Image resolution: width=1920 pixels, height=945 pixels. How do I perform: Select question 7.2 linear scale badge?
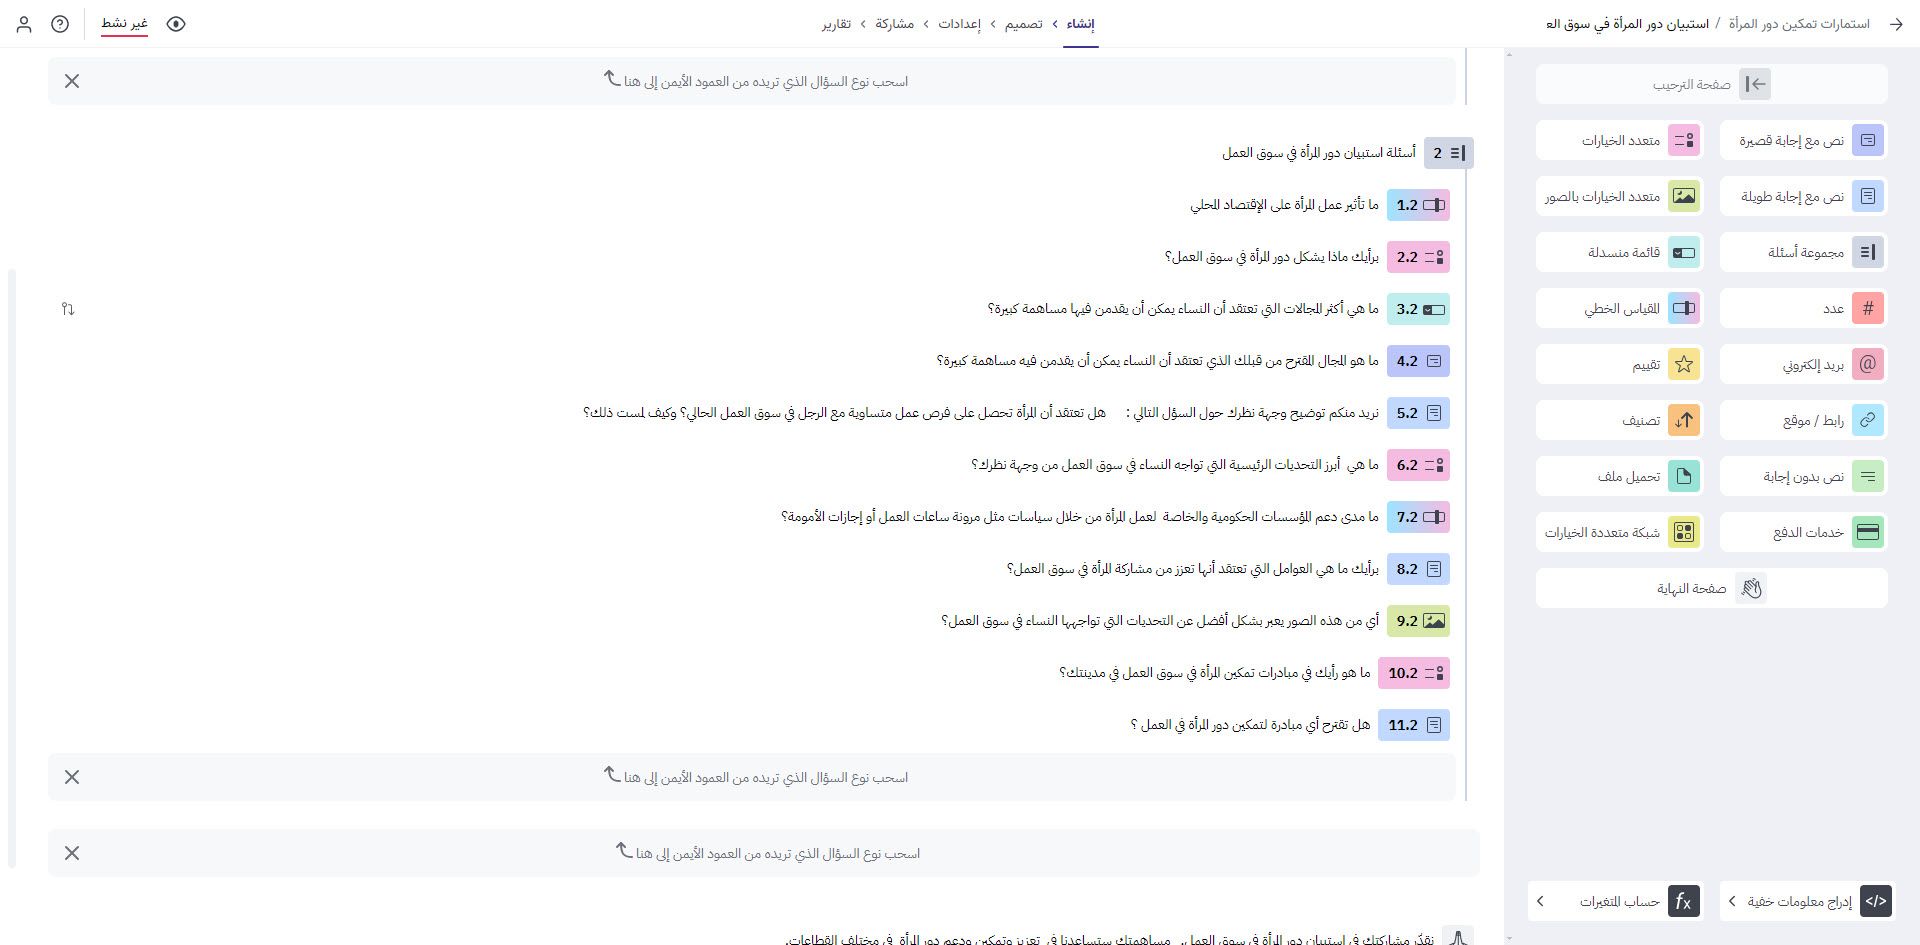click(x=1418, y=517)
